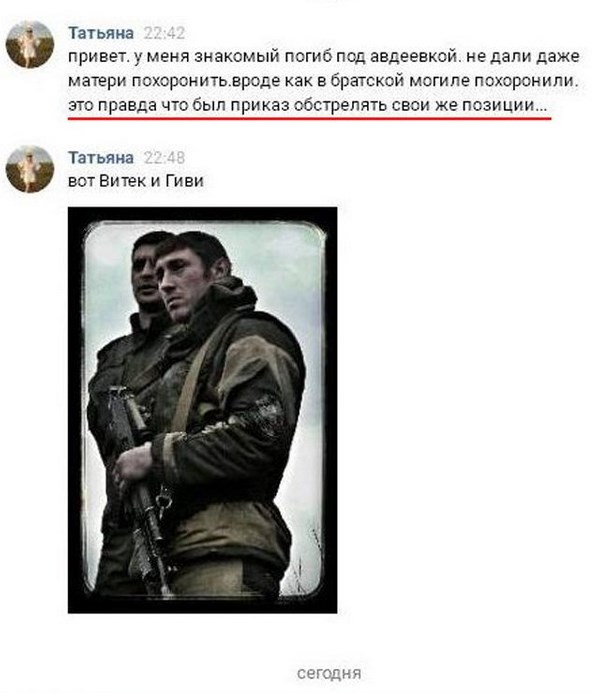Click the message line starting with 'привет'
Screen dimensions: 593x693
pyautogui.click(x=323, y=57)
